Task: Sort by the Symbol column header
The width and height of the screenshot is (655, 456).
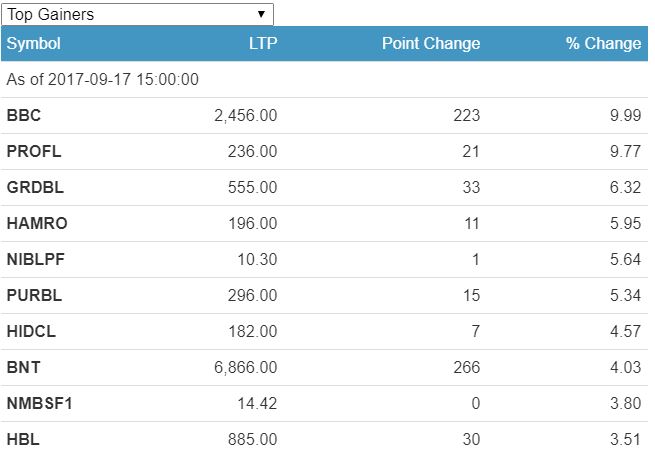Action: 33,43
